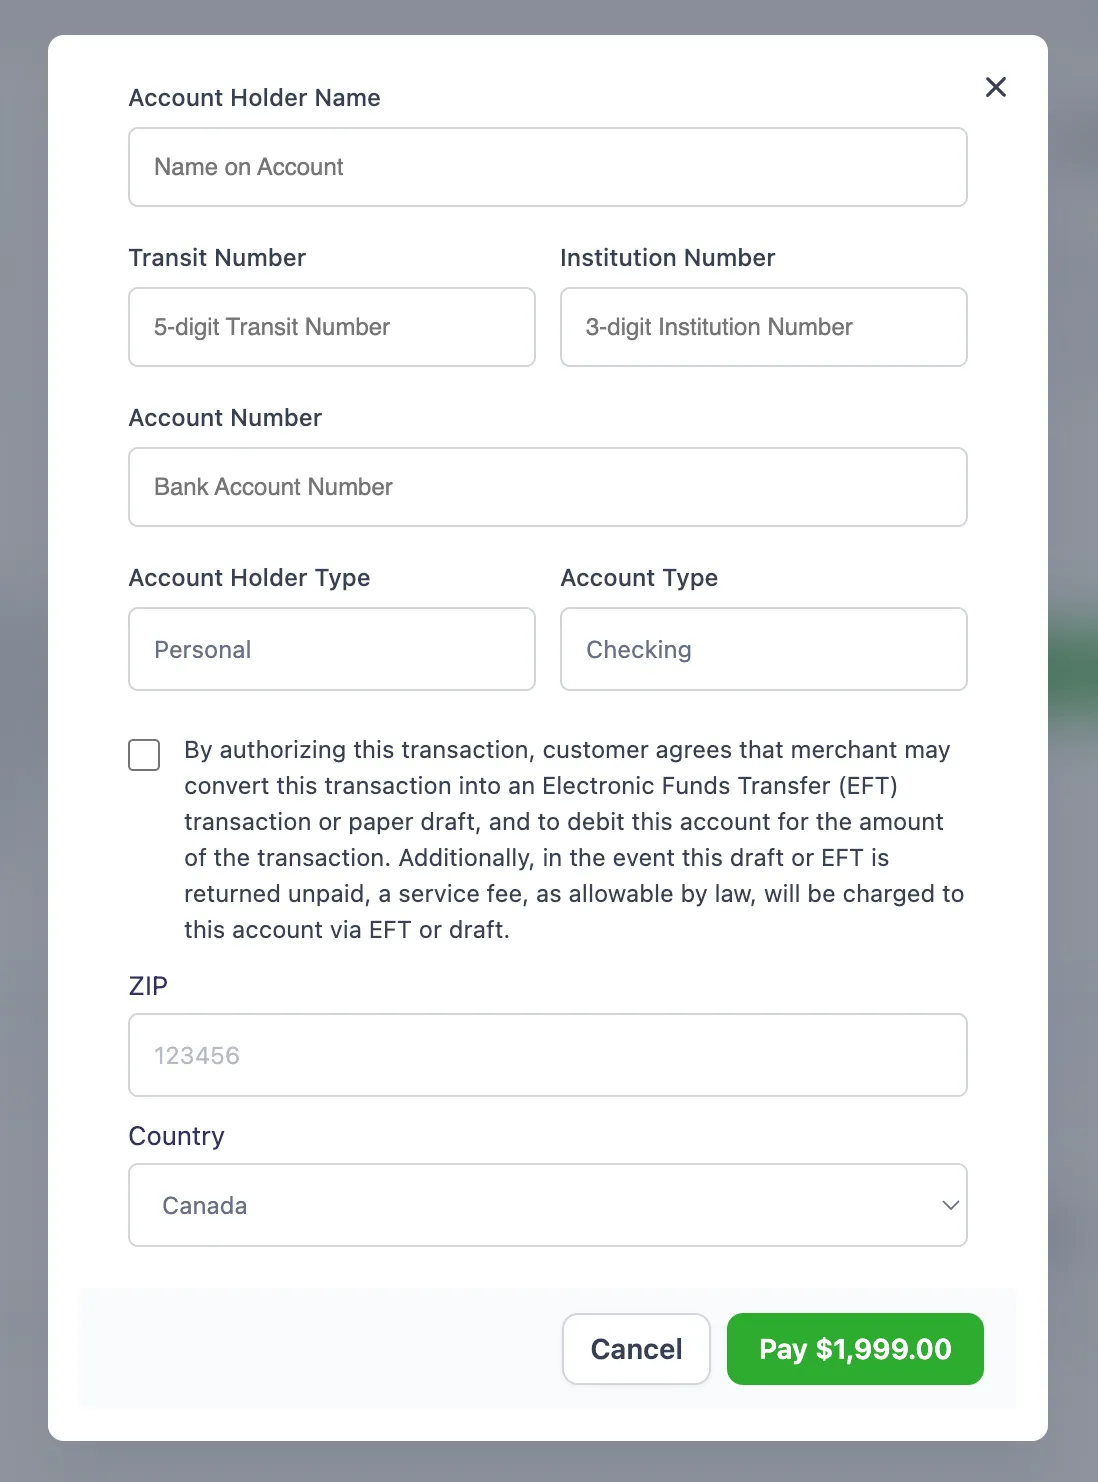Click the Country dropdown chevron arrow
This screenshot has height=1482, width=1098.
pyautogui.click(x=950, y=1205)
